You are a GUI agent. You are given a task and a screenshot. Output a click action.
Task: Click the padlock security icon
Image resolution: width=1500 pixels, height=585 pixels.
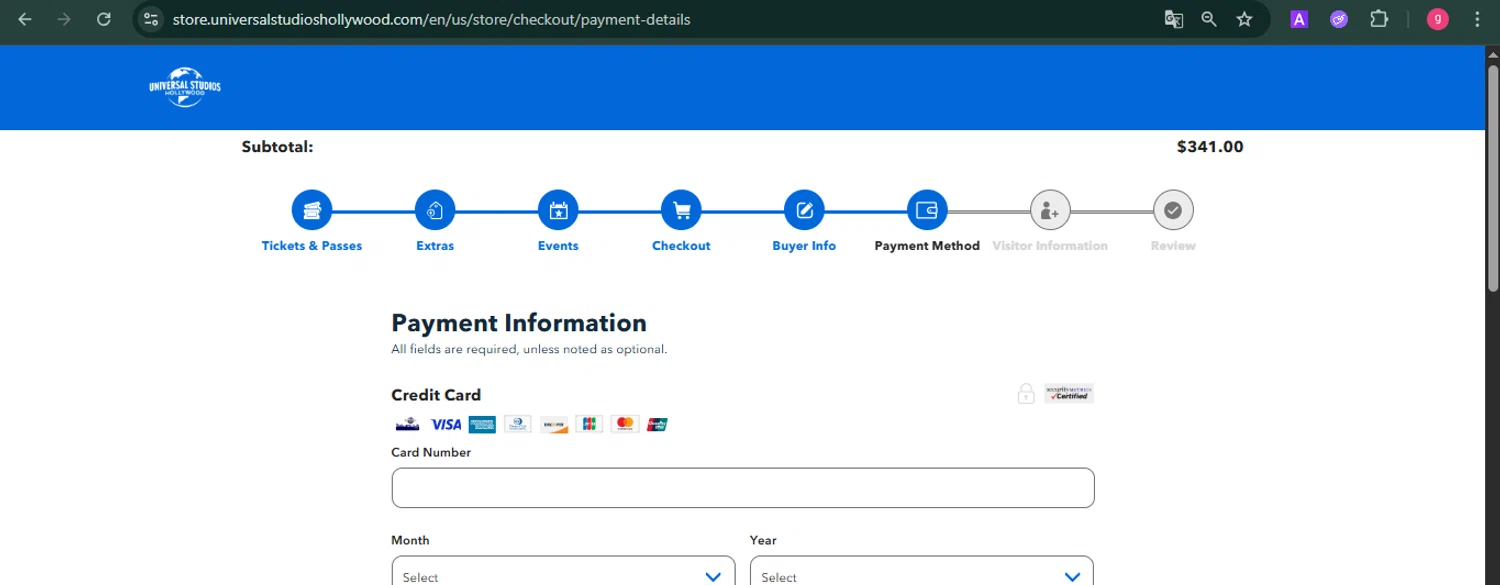coord(1026,393)
